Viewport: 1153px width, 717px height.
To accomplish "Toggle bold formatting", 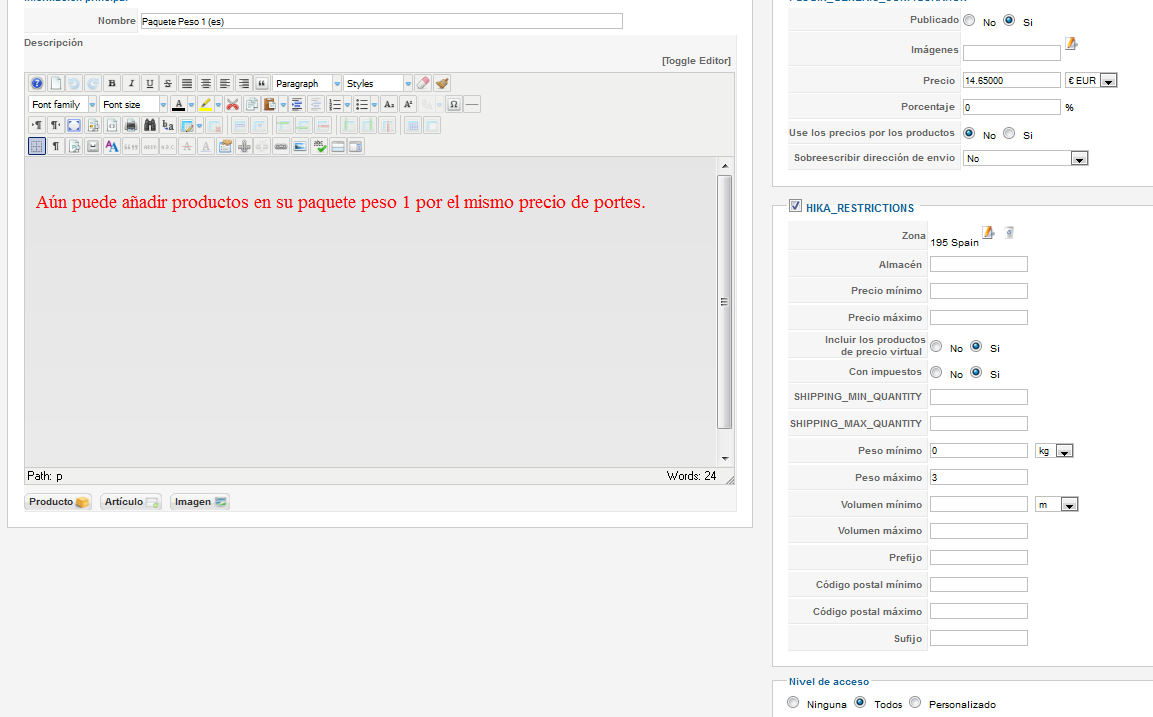I will point(112,83).
